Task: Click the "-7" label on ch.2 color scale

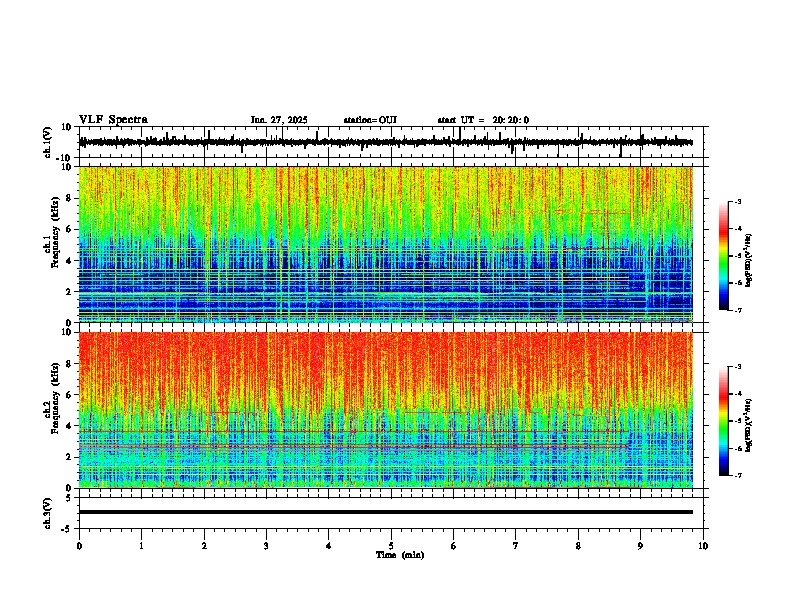Action: (737, 475)
